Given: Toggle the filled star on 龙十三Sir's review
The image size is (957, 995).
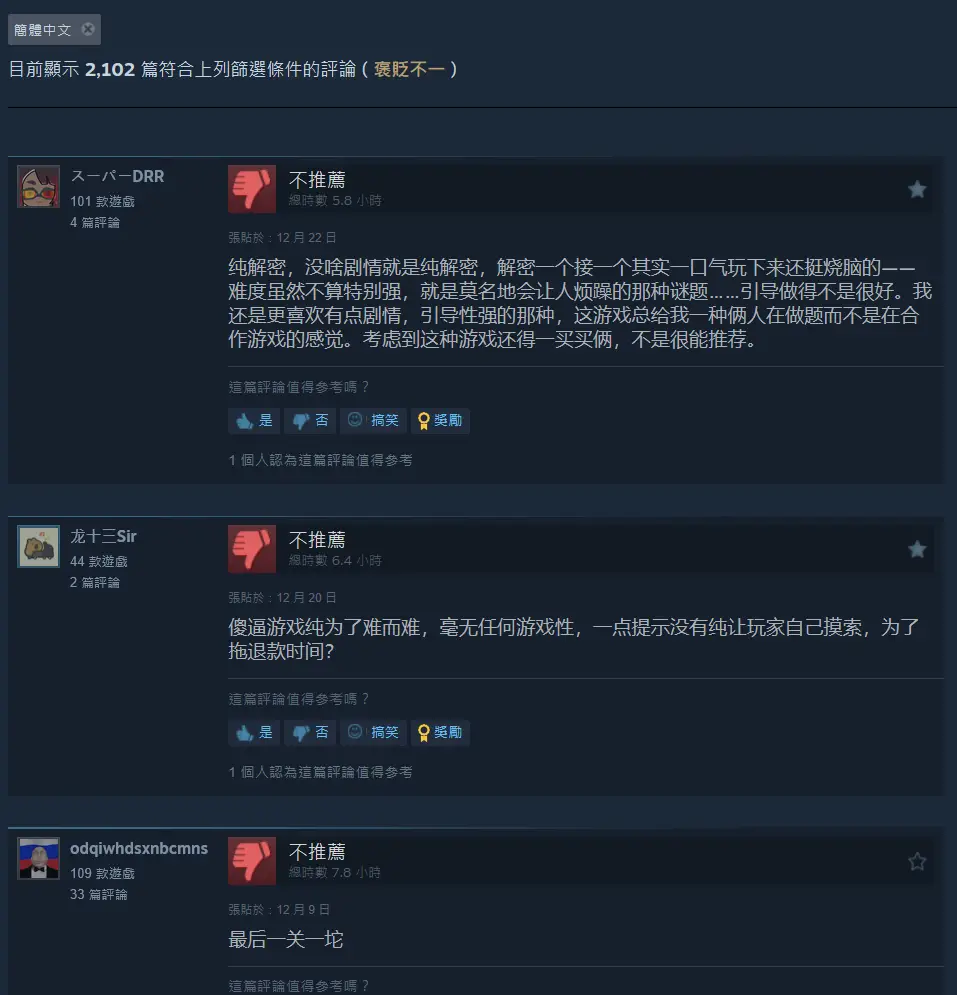Looking at the screenshot, I should (x=917, y=549).
